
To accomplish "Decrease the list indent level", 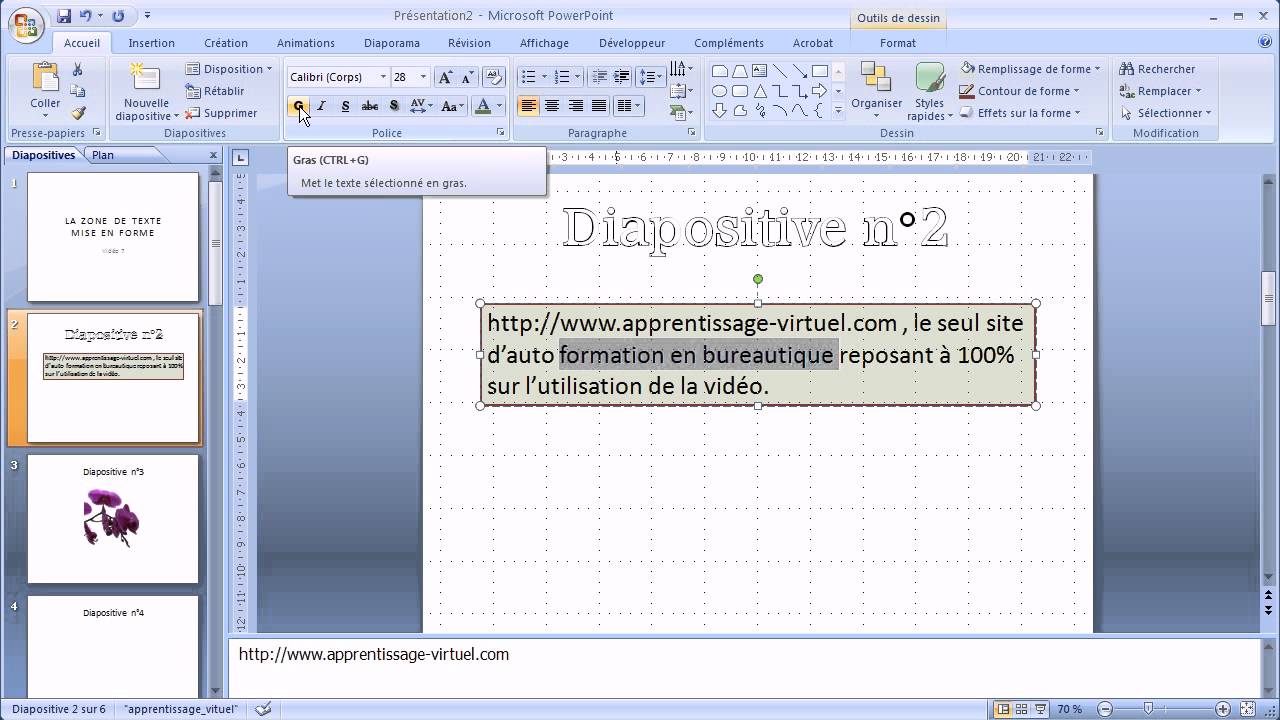I will [599, 77].
